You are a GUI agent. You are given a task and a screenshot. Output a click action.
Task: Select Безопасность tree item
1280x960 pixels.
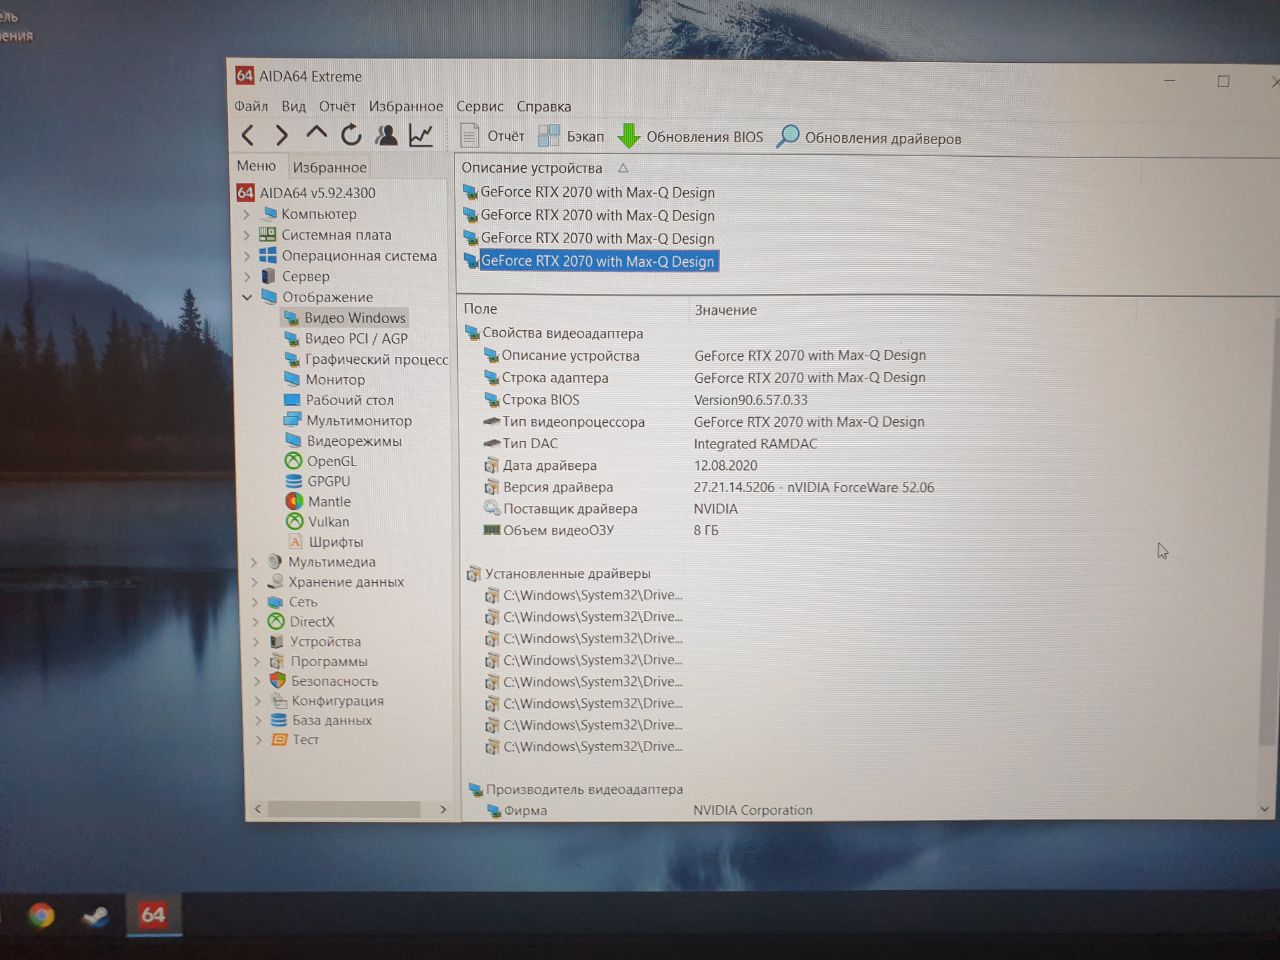point(324,681)
